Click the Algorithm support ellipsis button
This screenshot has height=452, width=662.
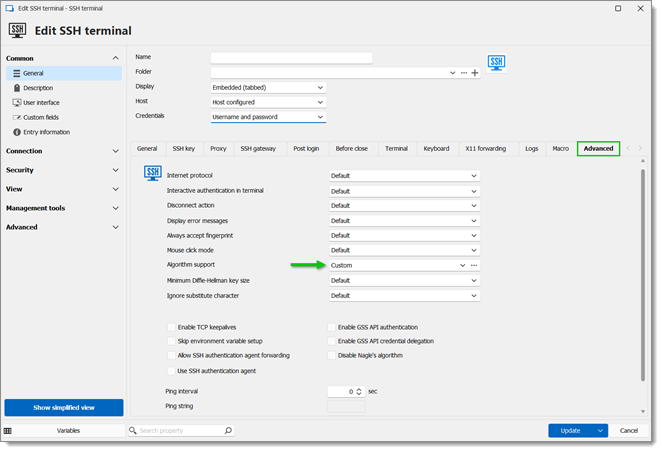click(x=474, y=265)
